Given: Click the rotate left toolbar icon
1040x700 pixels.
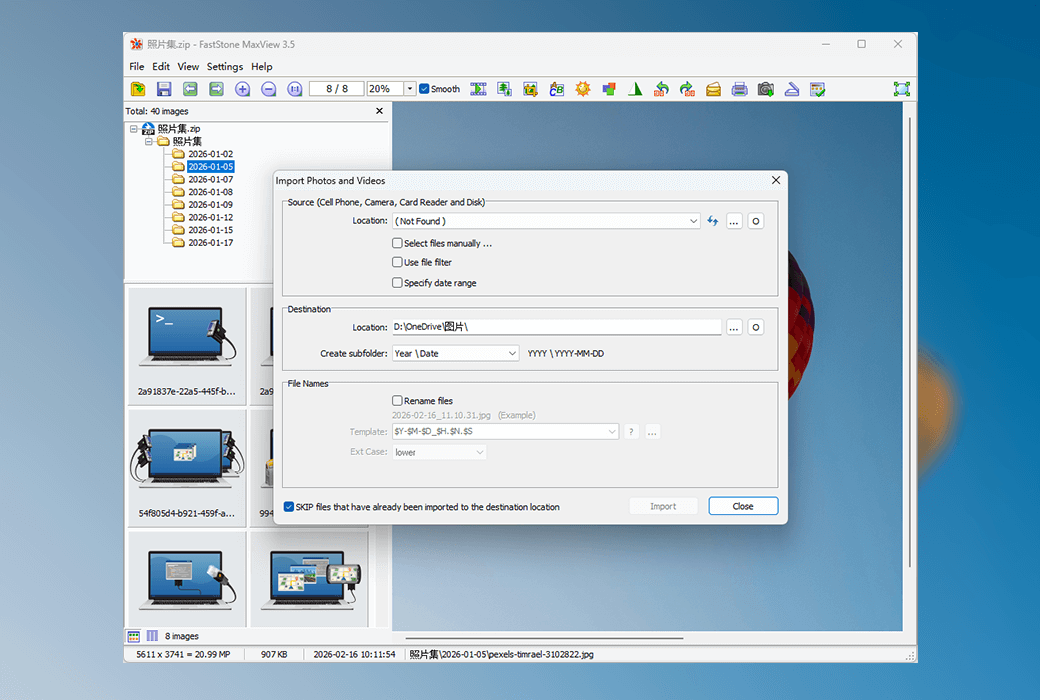Looking at the screenshot, I should [x=661, y=89].
